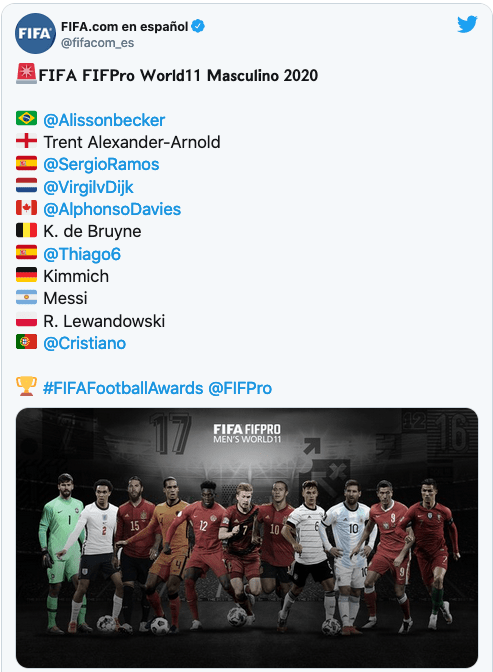This screenshot has width=493, height=672.
Task: Click the Brazil flag emoji
Action: [x=27, y=118]
